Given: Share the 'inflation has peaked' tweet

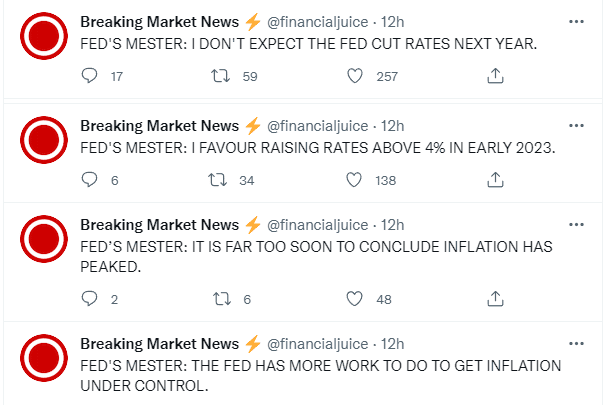Looking at the screenshot, I should coord(495,298).
